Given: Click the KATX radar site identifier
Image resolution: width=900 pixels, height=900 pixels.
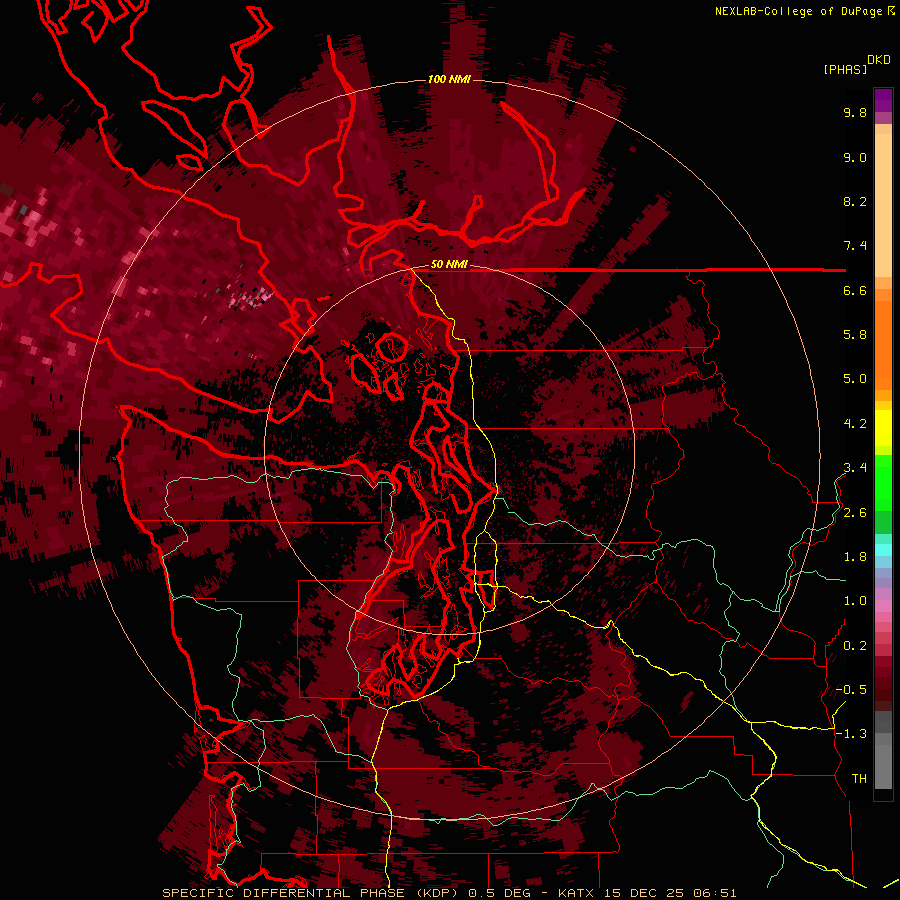Looking at the screenshot, I should click(577, 893).
